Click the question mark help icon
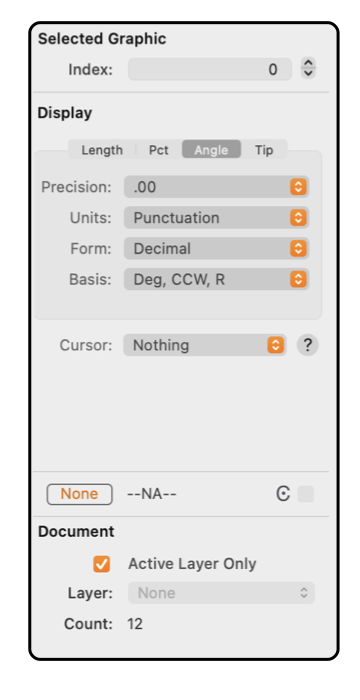Image resolution: width=360 pixels, height=700 pixels. tap(307, 345)
